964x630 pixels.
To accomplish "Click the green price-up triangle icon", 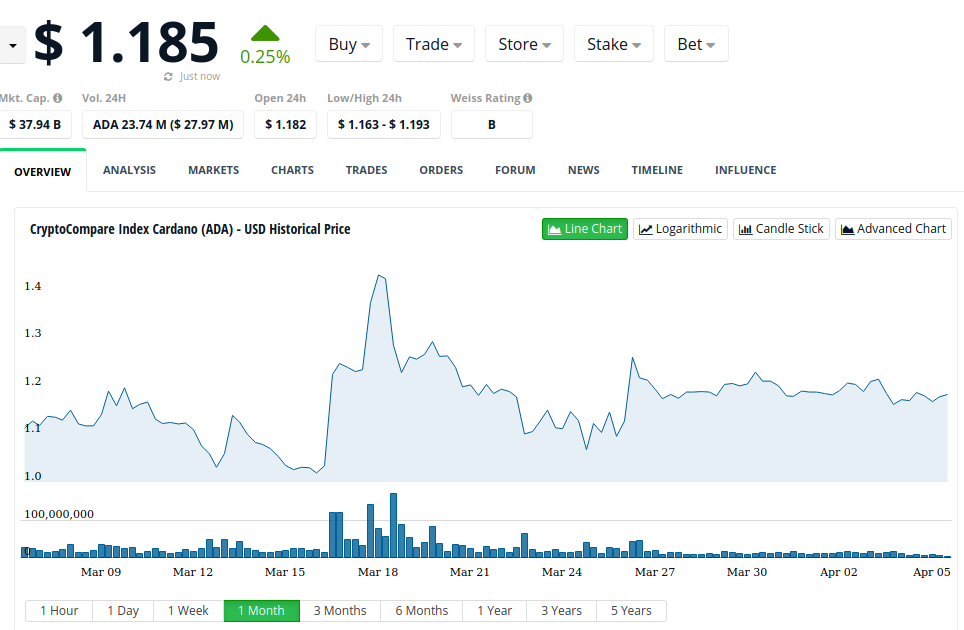I will (x=265, y=33).
